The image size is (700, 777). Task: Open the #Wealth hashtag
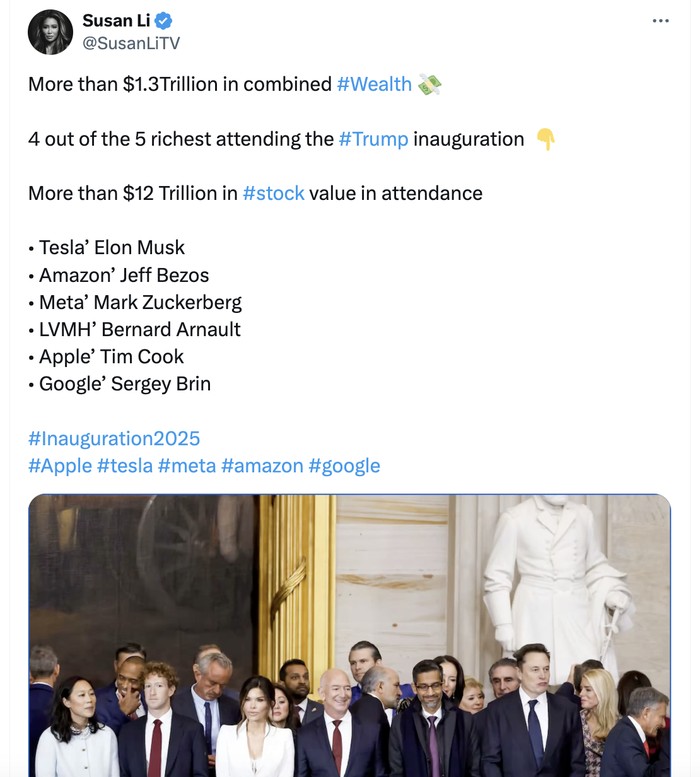tap(374, 84)
